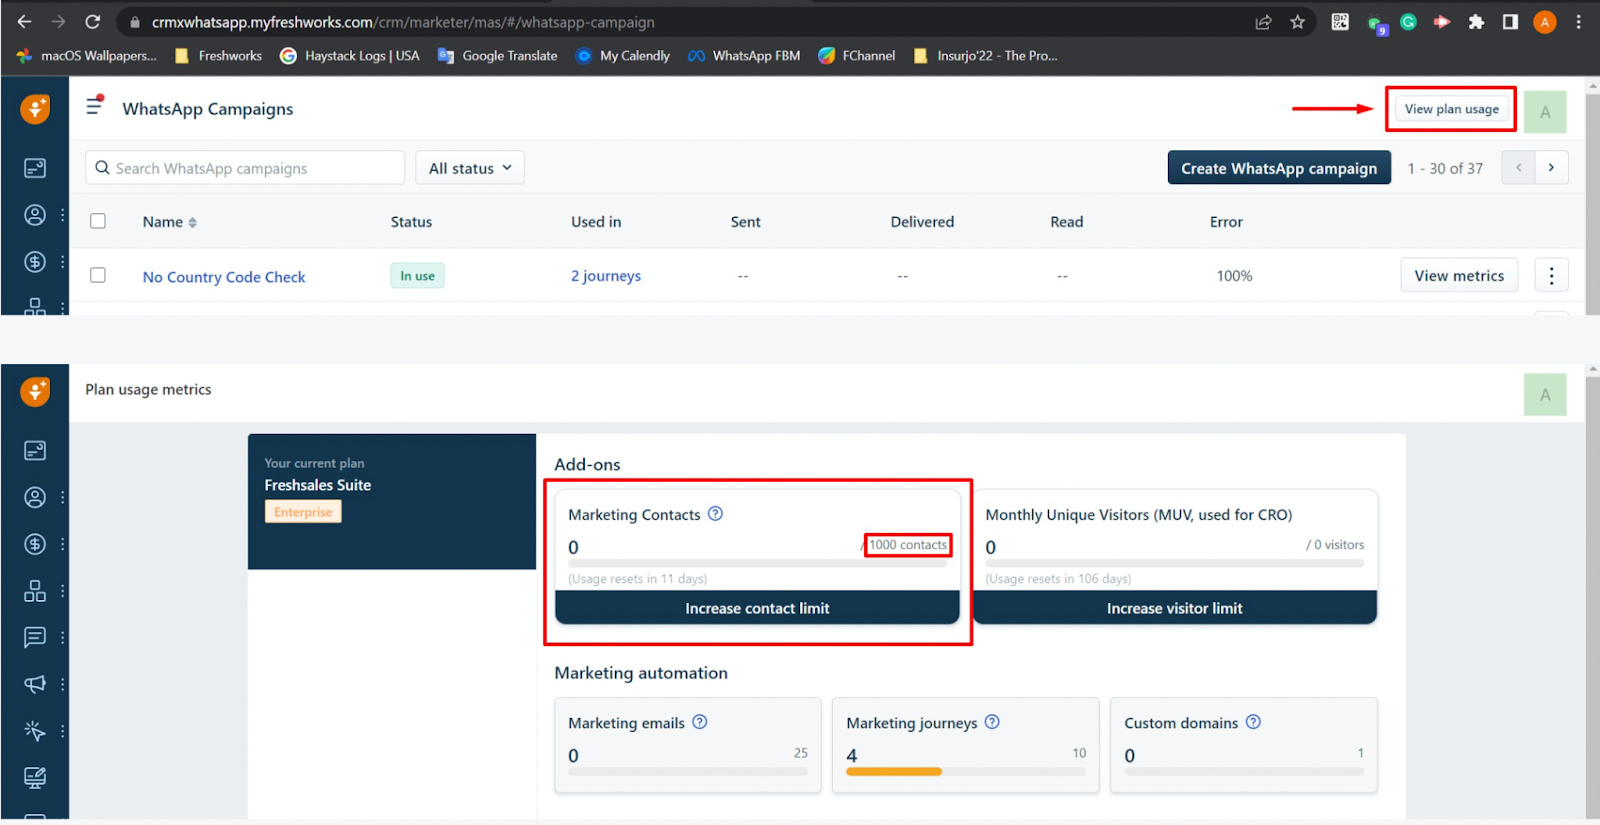
Task: Open the WhatsApp FBM bookmark
Action: point(744,56)
